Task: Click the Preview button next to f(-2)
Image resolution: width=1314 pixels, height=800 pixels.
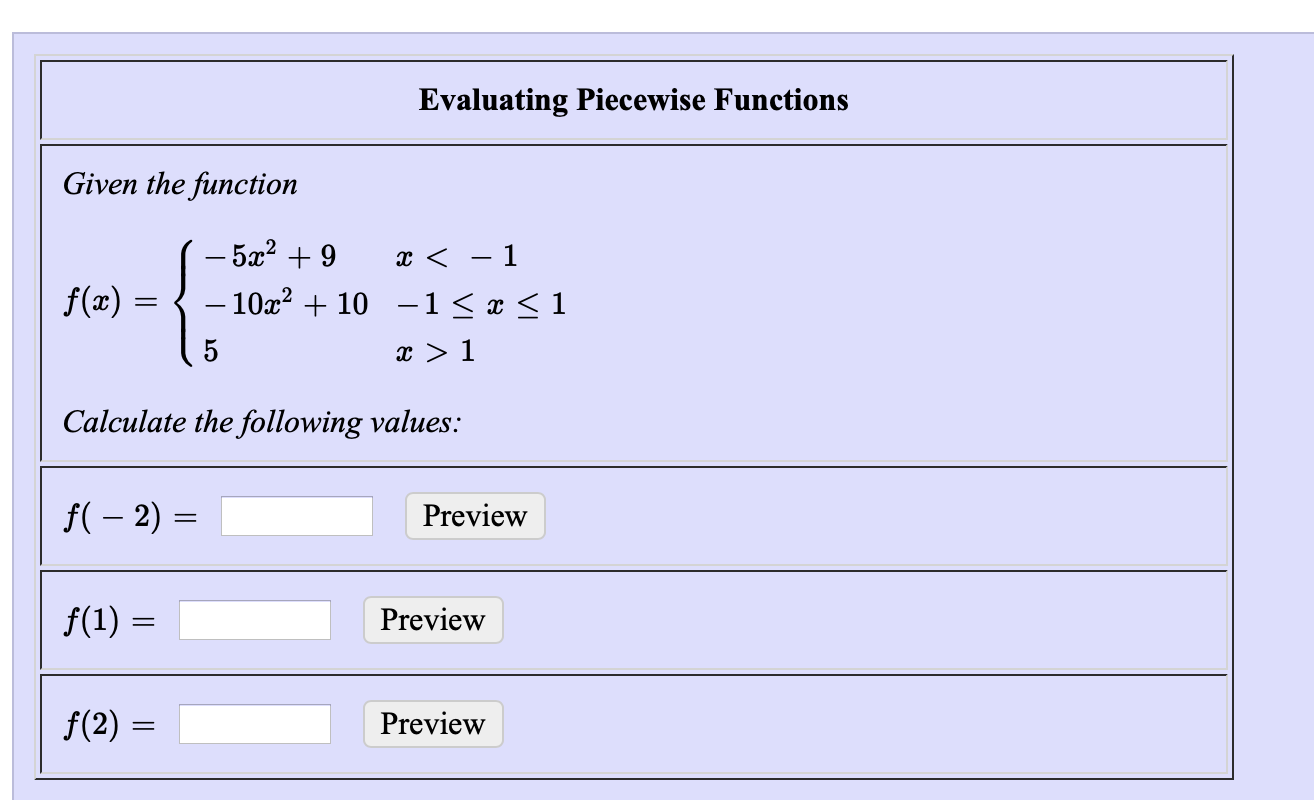Action: pos(474,516)
